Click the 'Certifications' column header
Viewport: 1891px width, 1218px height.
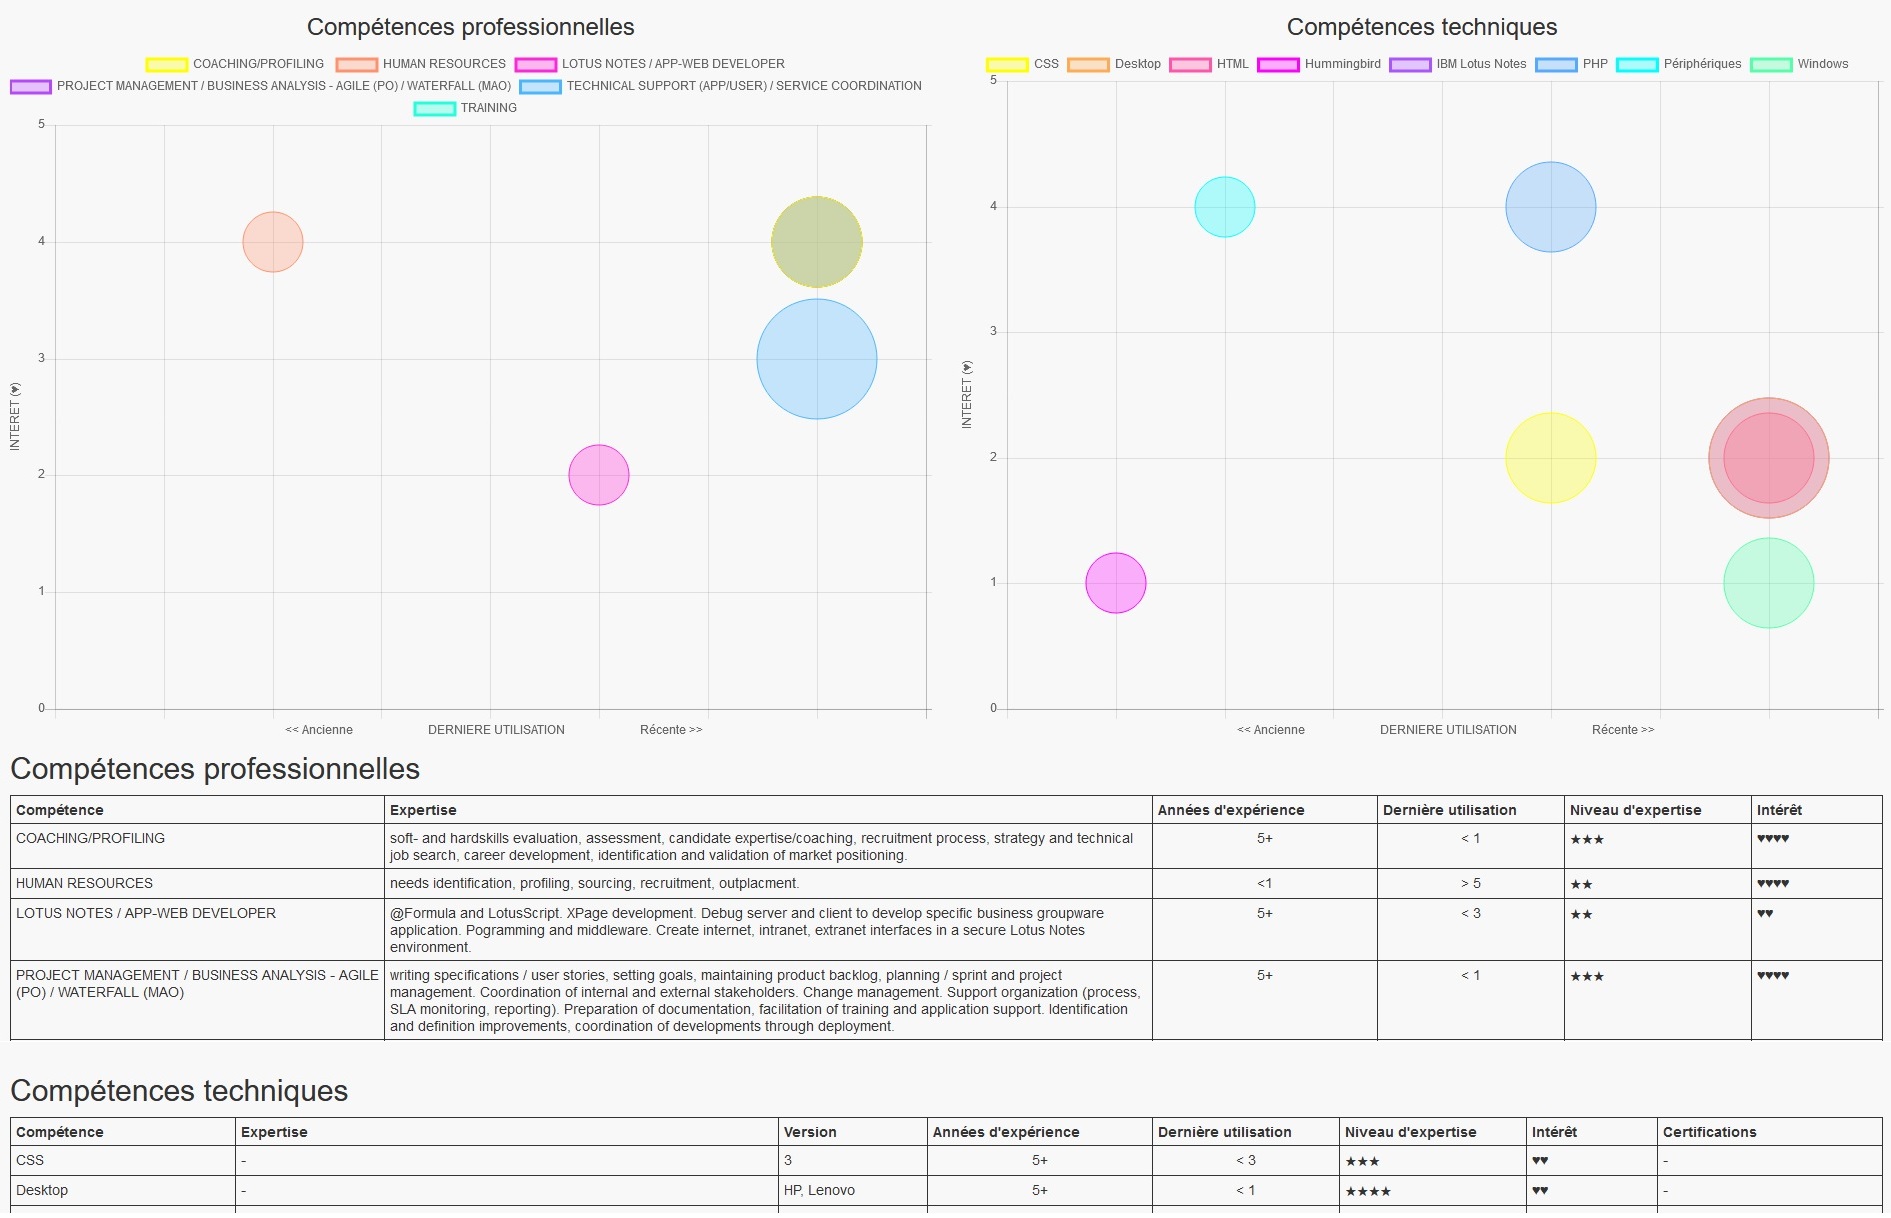1710,1132
